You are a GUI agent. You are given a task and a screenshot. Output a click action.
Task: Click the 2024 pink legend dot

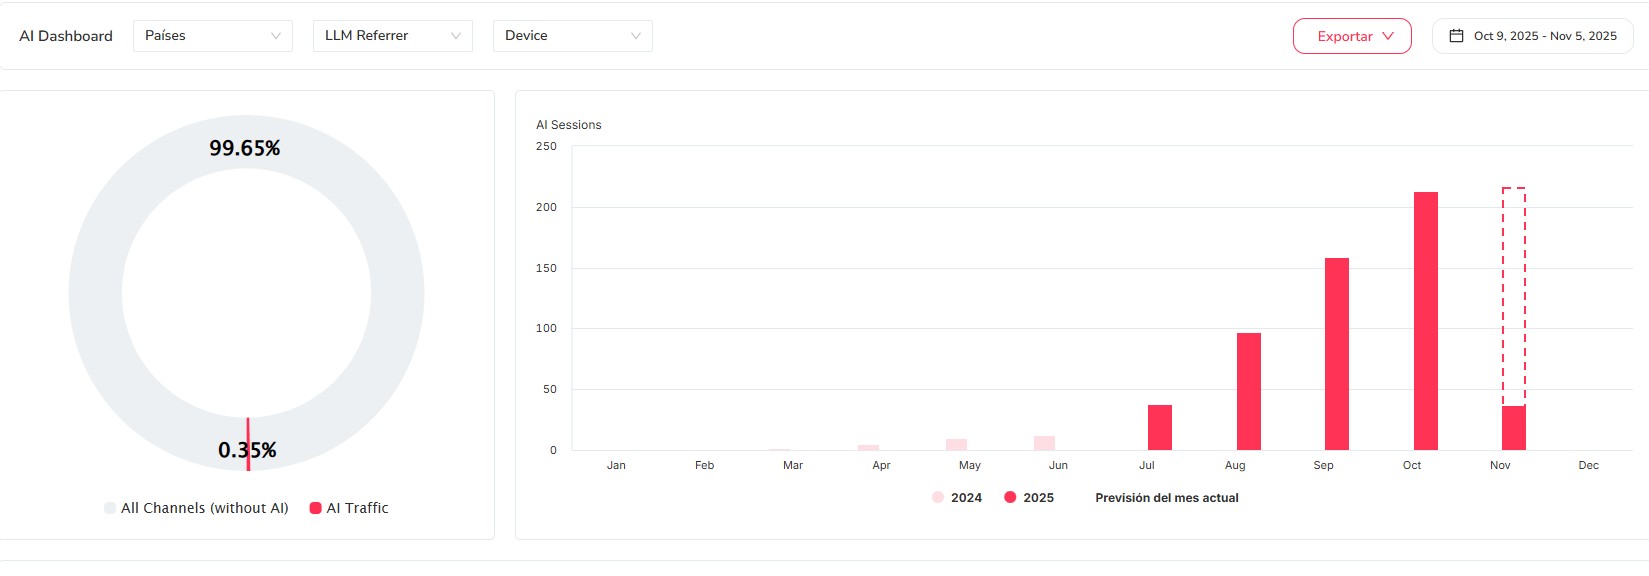coord(938,497)
